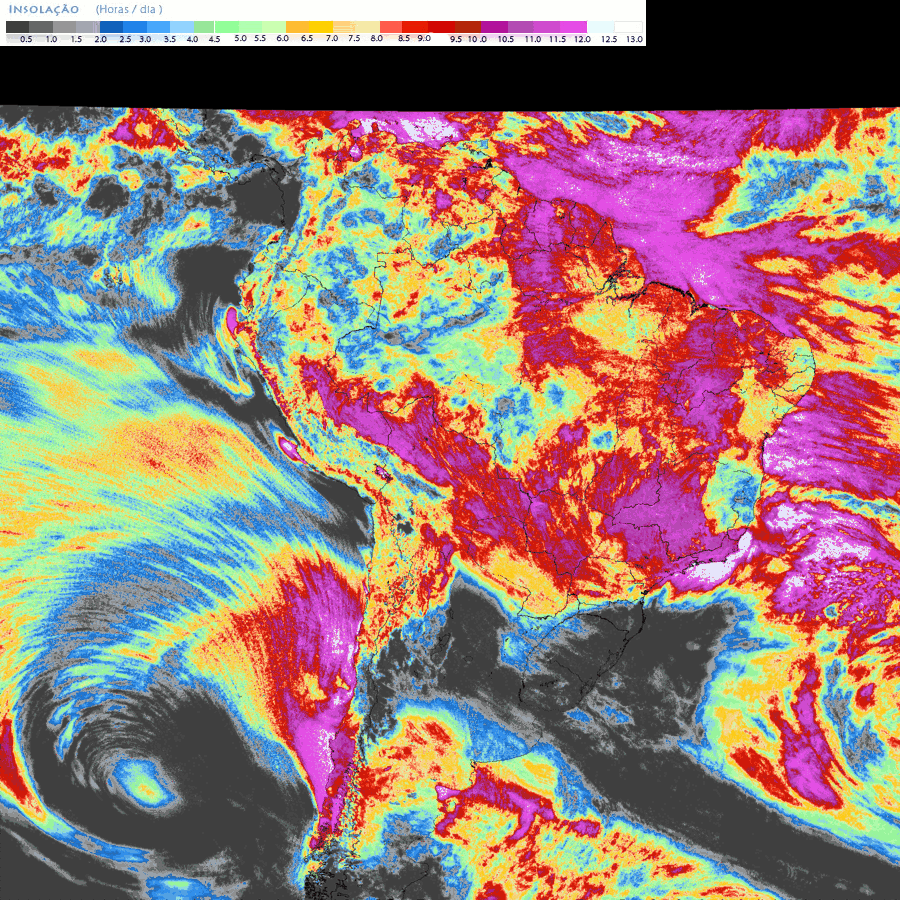The image size is (900, 900).
Task: Click the 3.0 legend value
Action: pyautogui.click(x=145, y=39)
